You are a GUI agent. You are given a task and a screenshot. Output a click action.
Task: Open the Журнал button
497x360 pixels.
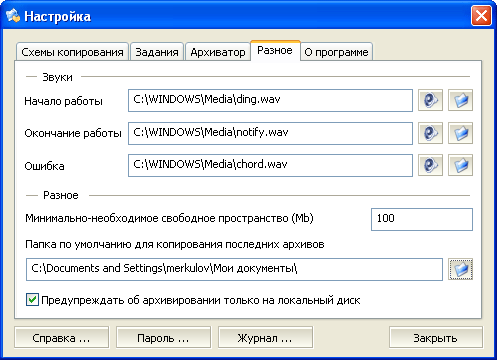tap(265, 338)
